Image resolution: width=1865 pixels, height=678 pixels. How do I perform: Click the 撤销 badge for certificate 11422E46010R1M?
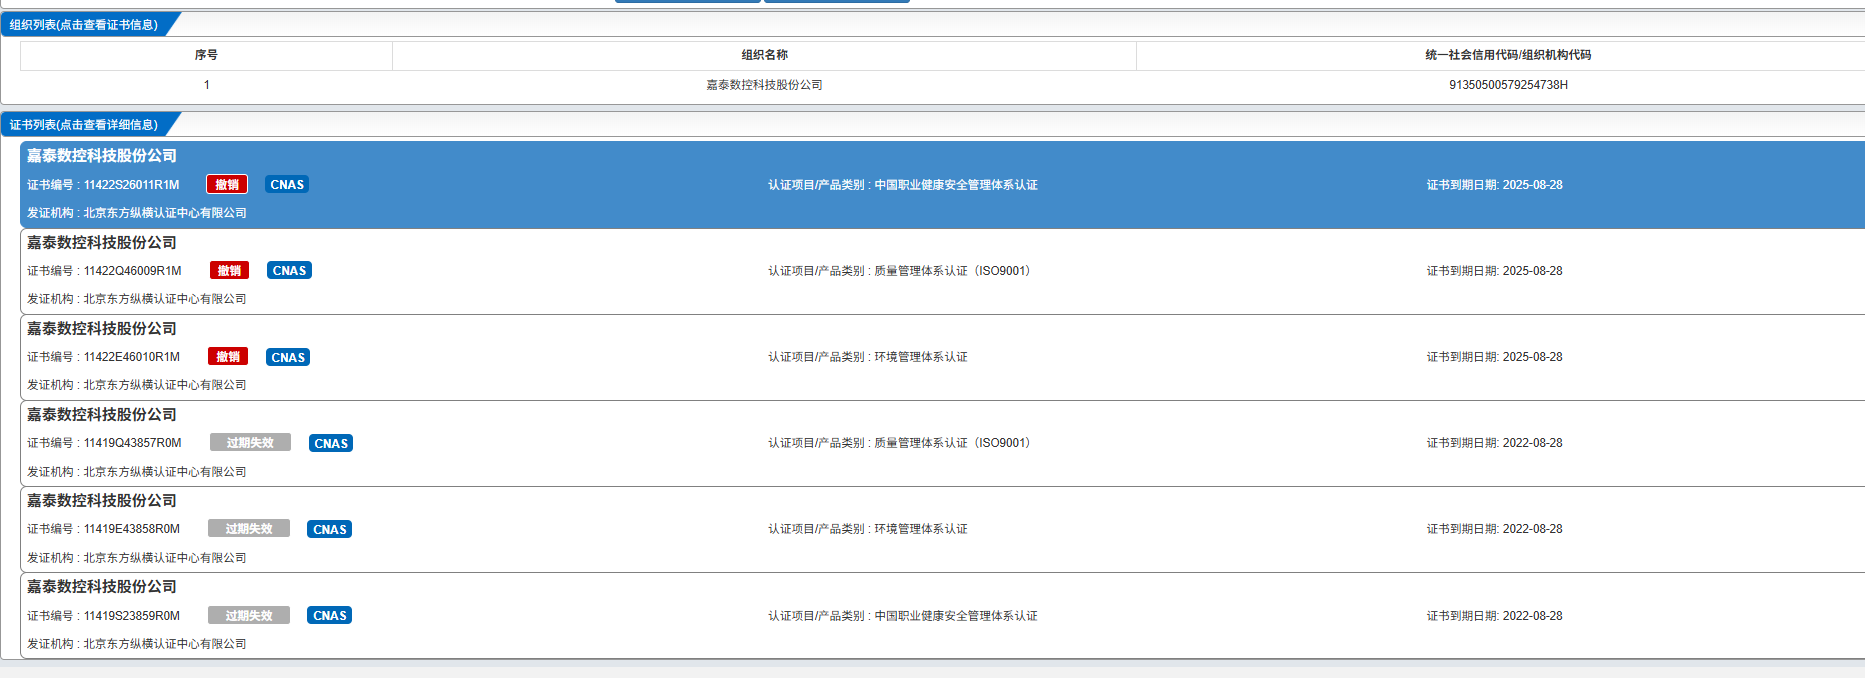[228, 357]
